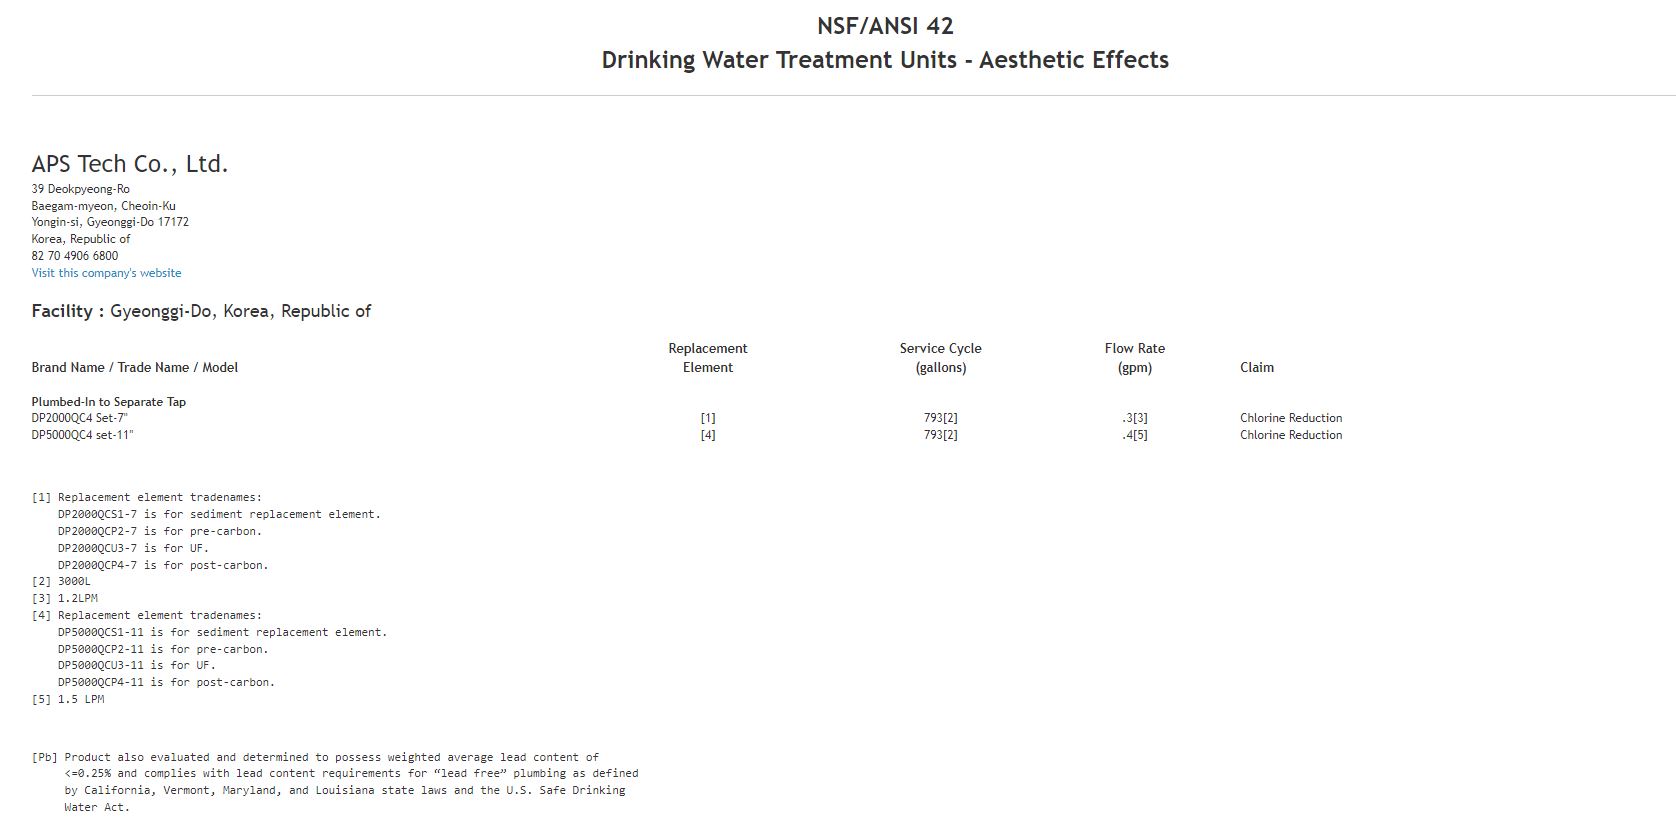Click the Plumbed-In to Separate Tap label

tap(109, 402)
